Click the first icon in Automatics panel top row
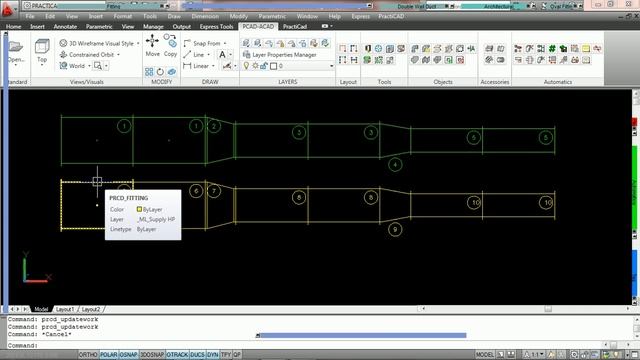 tap(518, 49)
